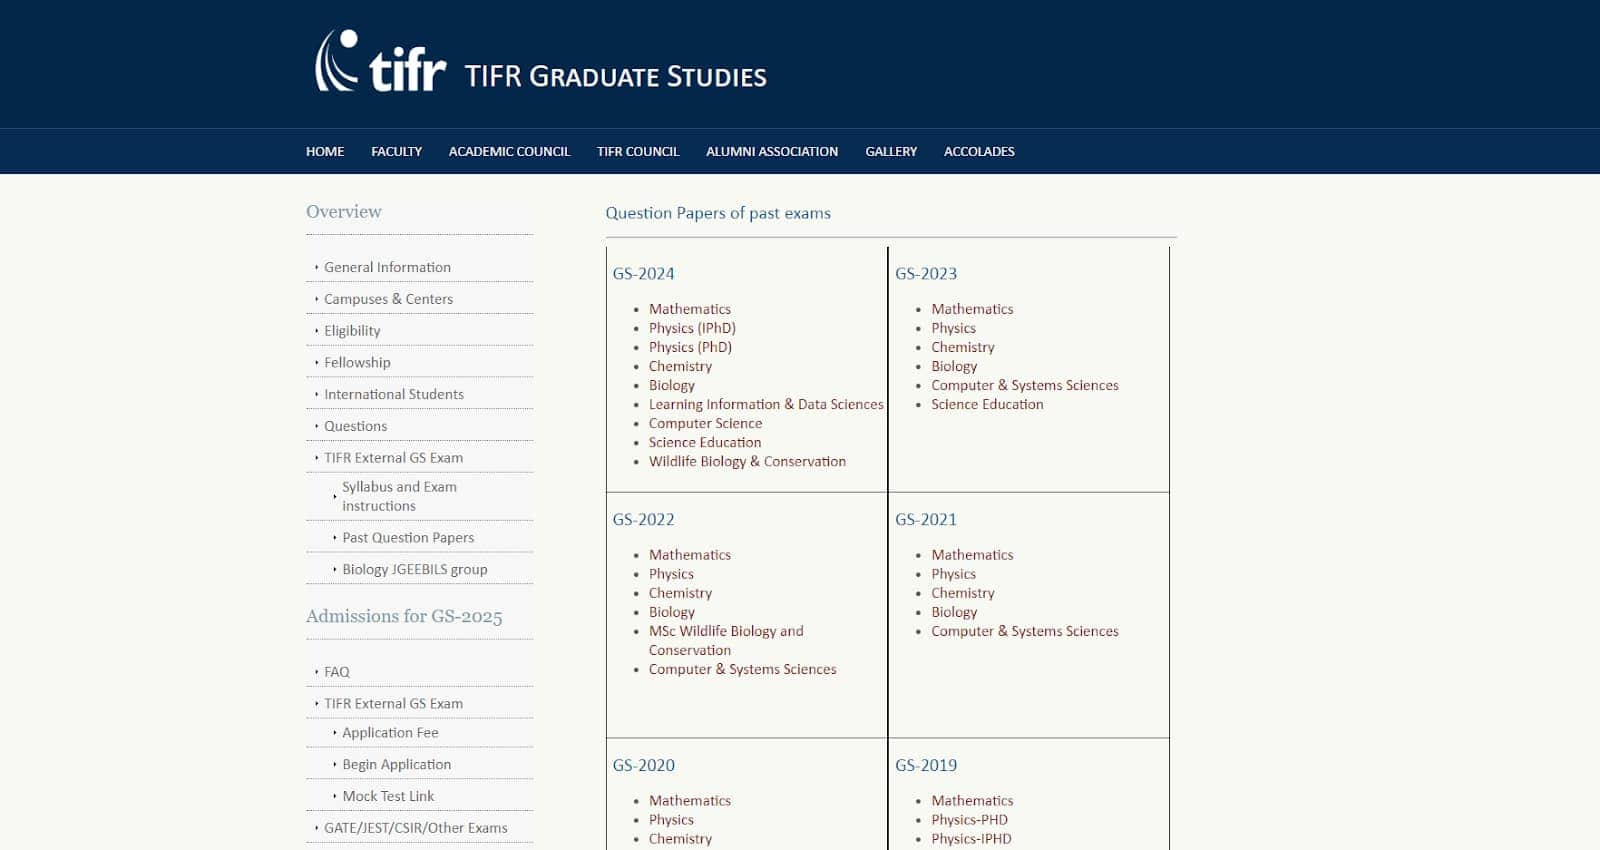Open GS-2023 Biology paper
1600x850 pixels.
(x=954, y=367)
